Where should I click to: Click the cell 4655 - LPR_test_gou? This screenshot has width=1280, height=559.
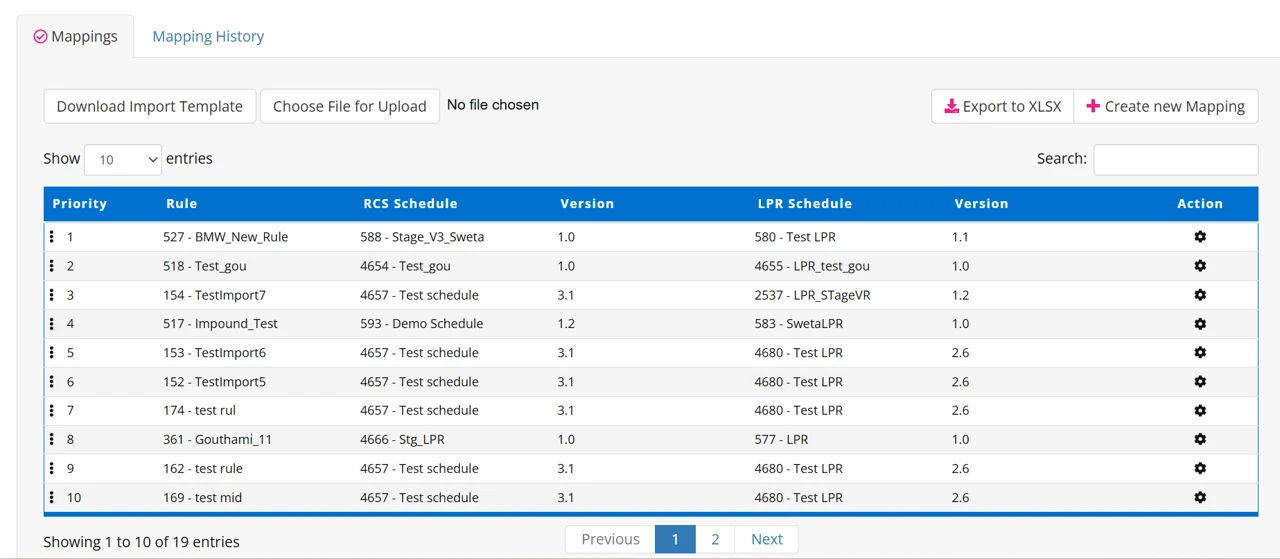point(812,266)
